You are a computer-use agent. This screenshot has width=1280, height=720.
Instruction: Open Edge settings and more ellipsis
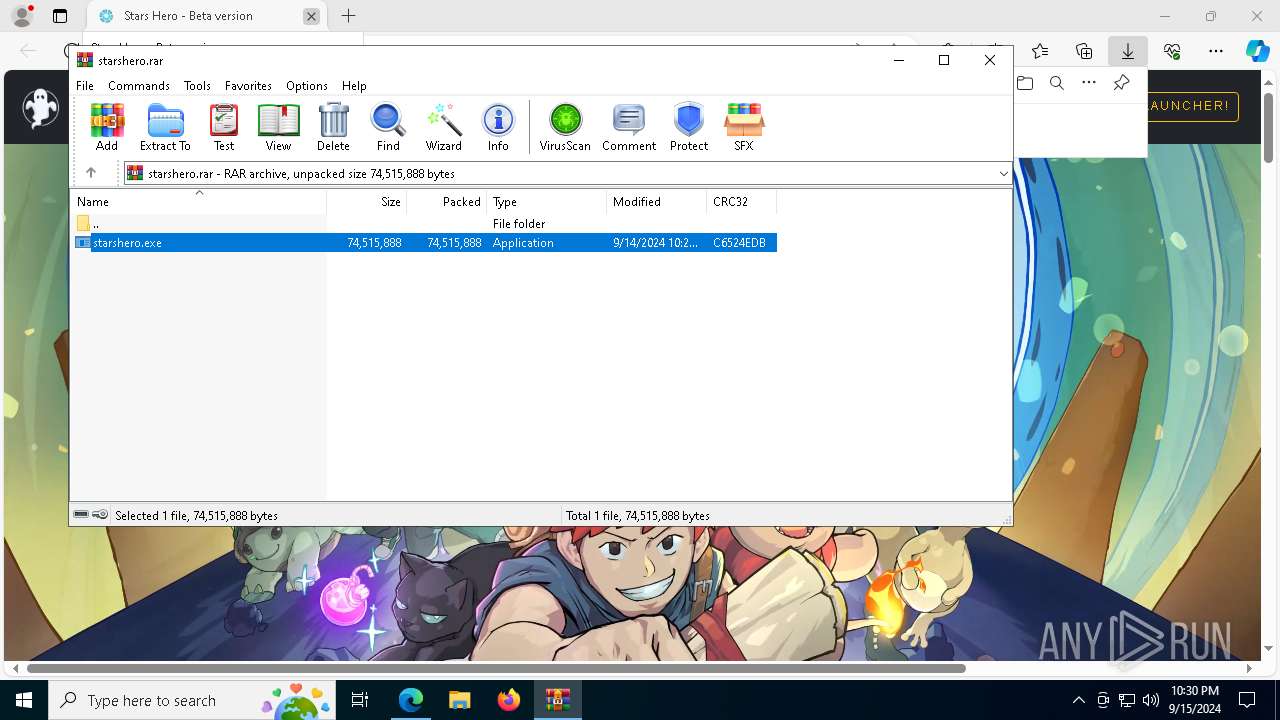point(1216,51)
